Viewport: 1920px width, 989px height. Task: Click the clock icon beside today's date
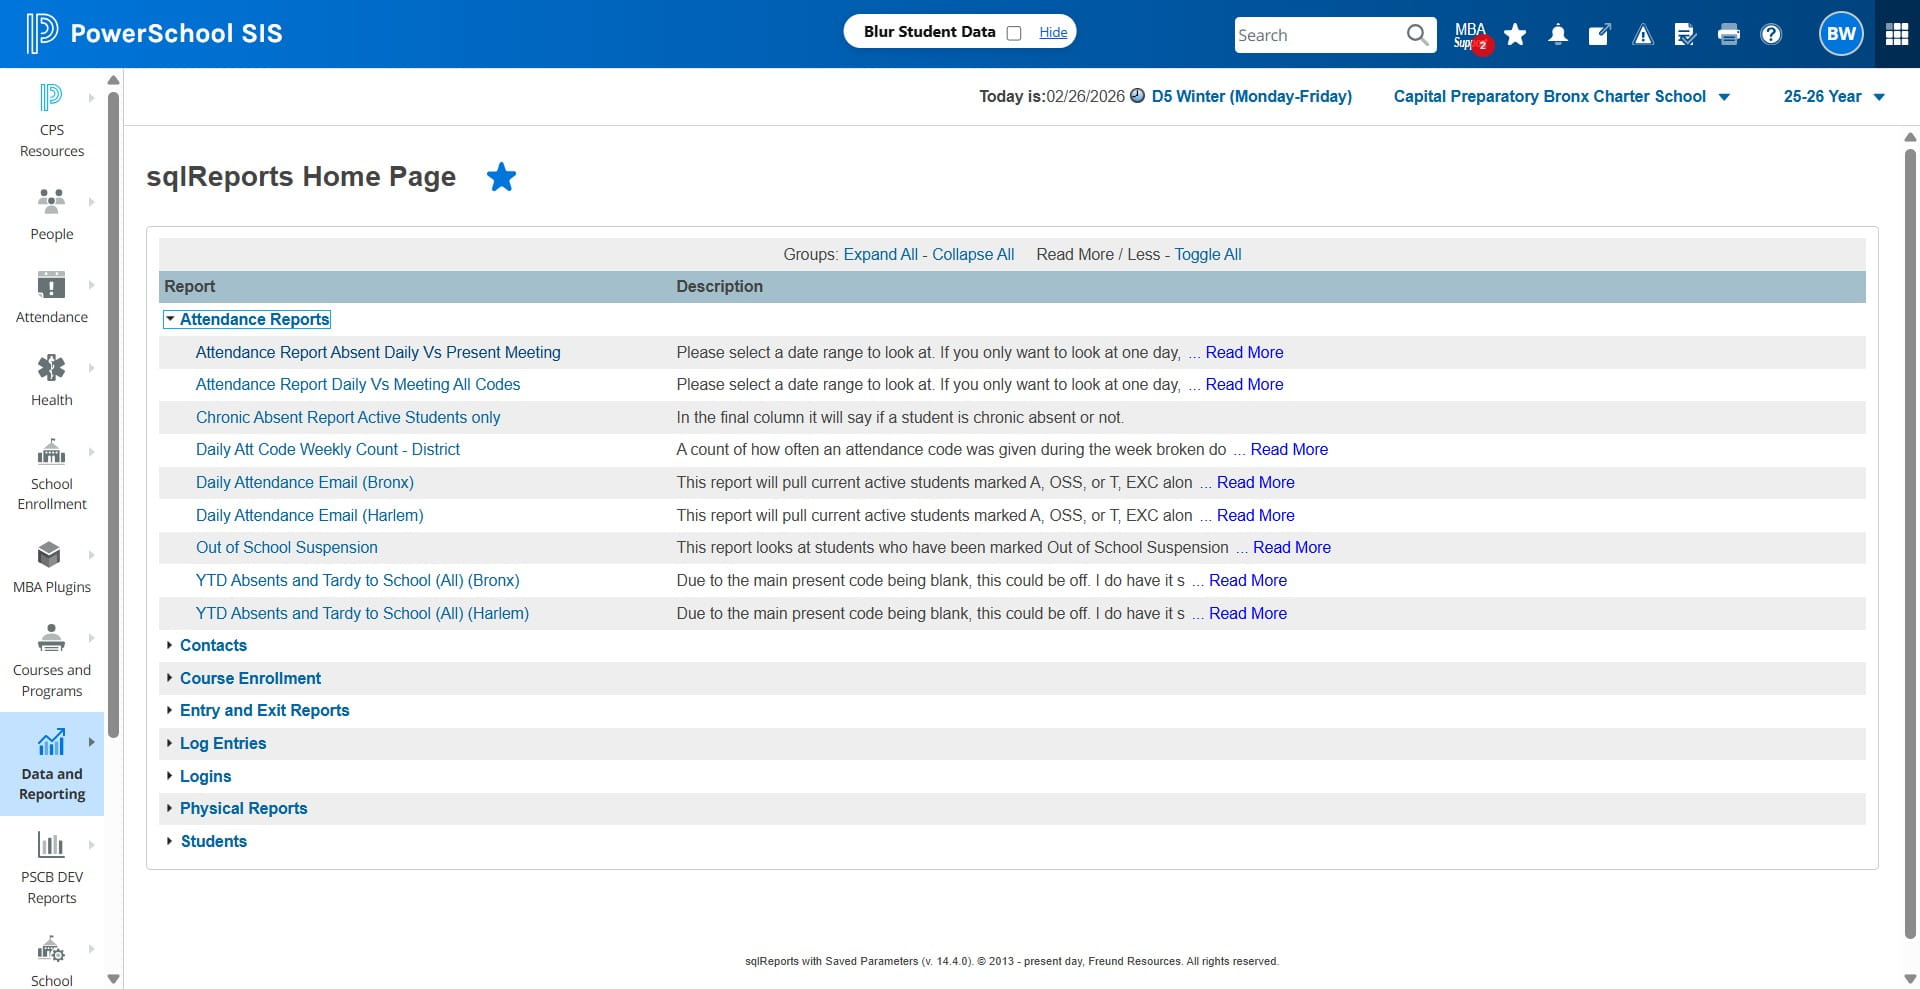(x=1137, y=96)
